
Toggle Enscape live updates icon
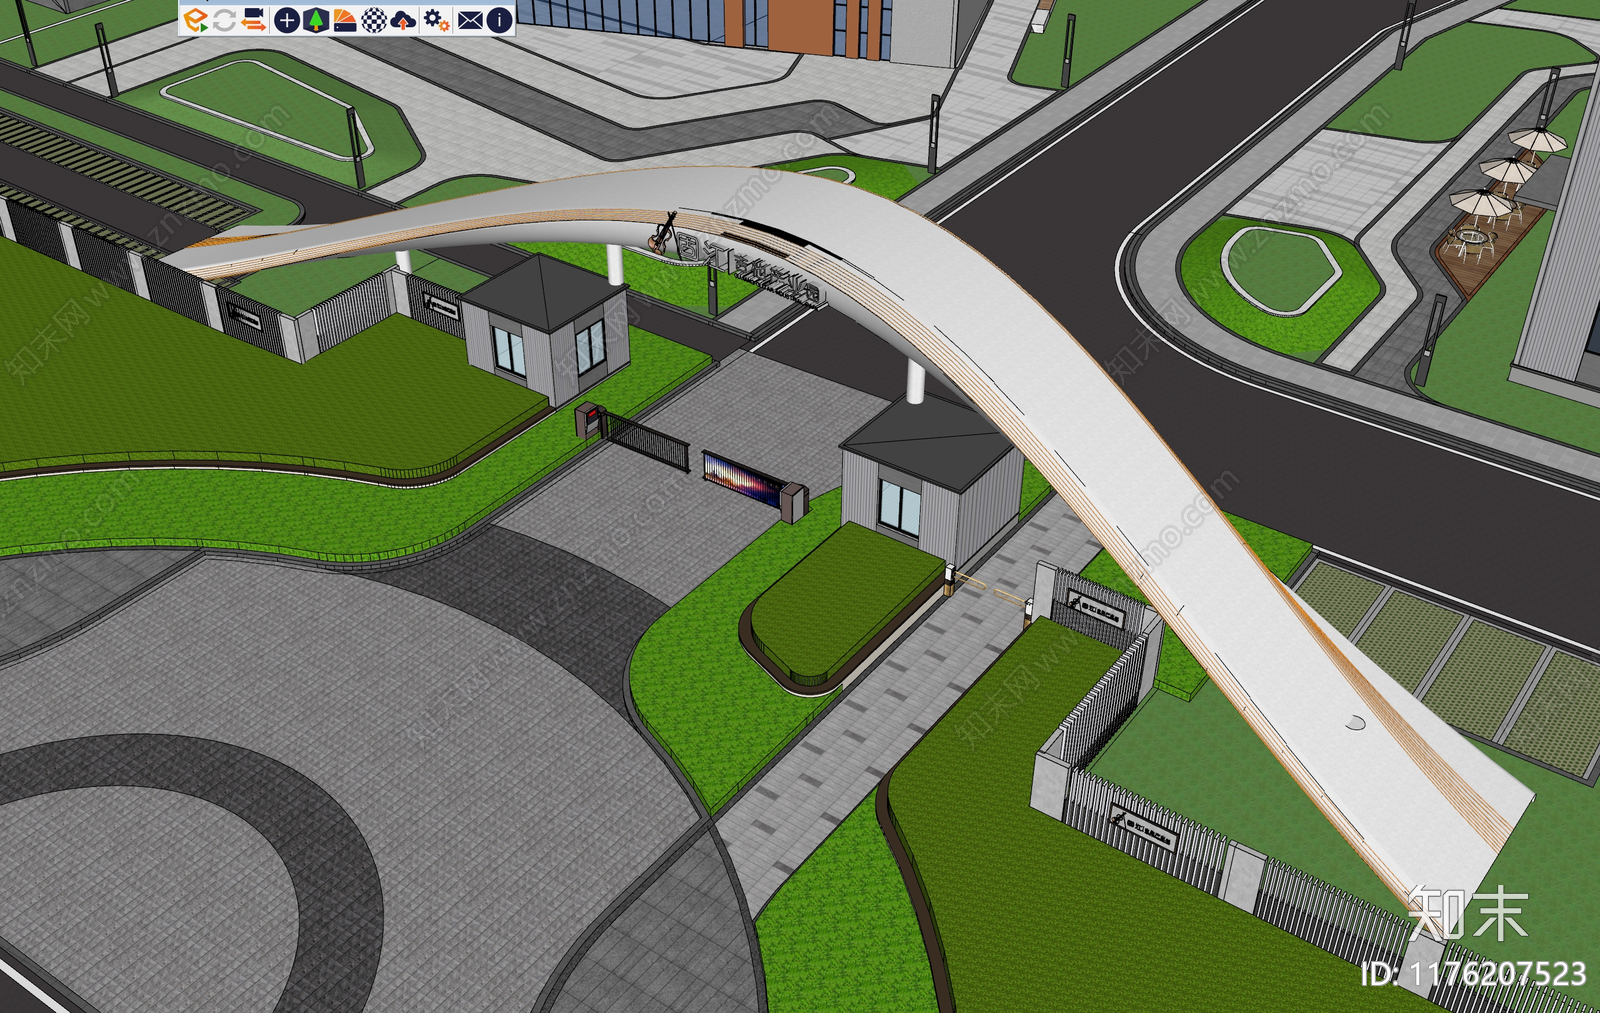click(x=224, y=19)
